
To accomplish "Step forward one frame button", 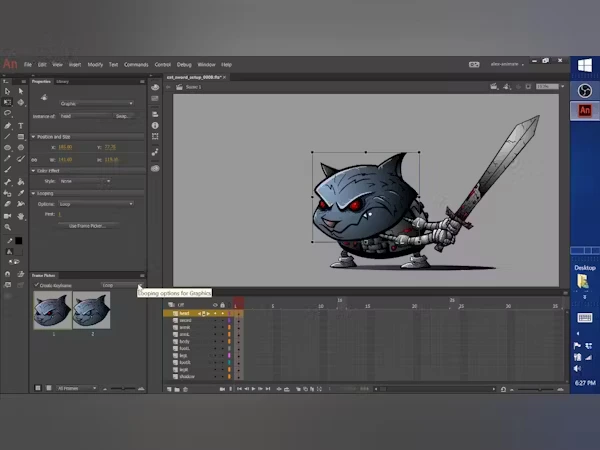I will pos(261,389).
